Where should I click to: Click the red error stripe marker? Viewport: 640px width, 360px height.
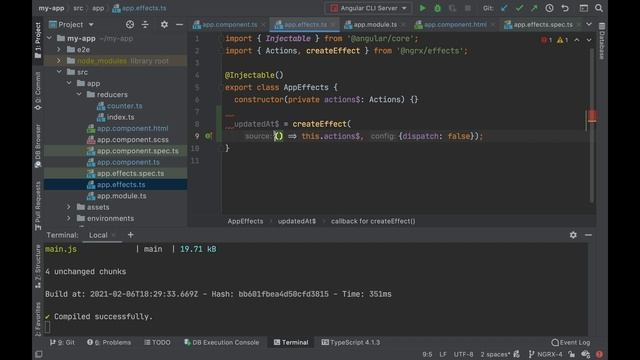click(592, 116)
